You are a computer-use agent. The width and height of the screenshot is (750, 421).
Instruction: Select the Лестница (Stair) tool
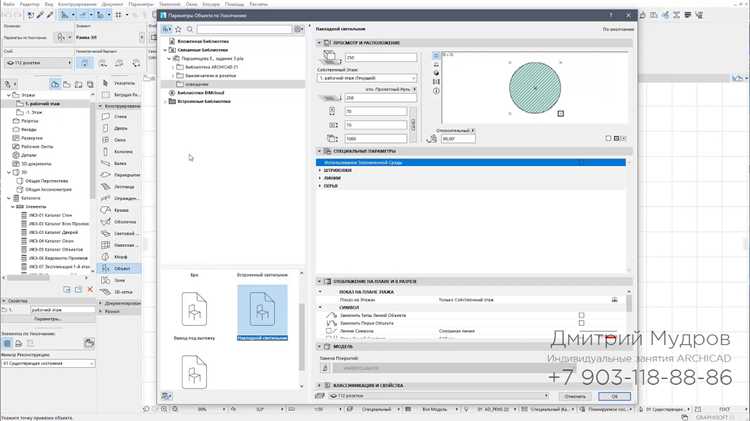pos(120,187)
